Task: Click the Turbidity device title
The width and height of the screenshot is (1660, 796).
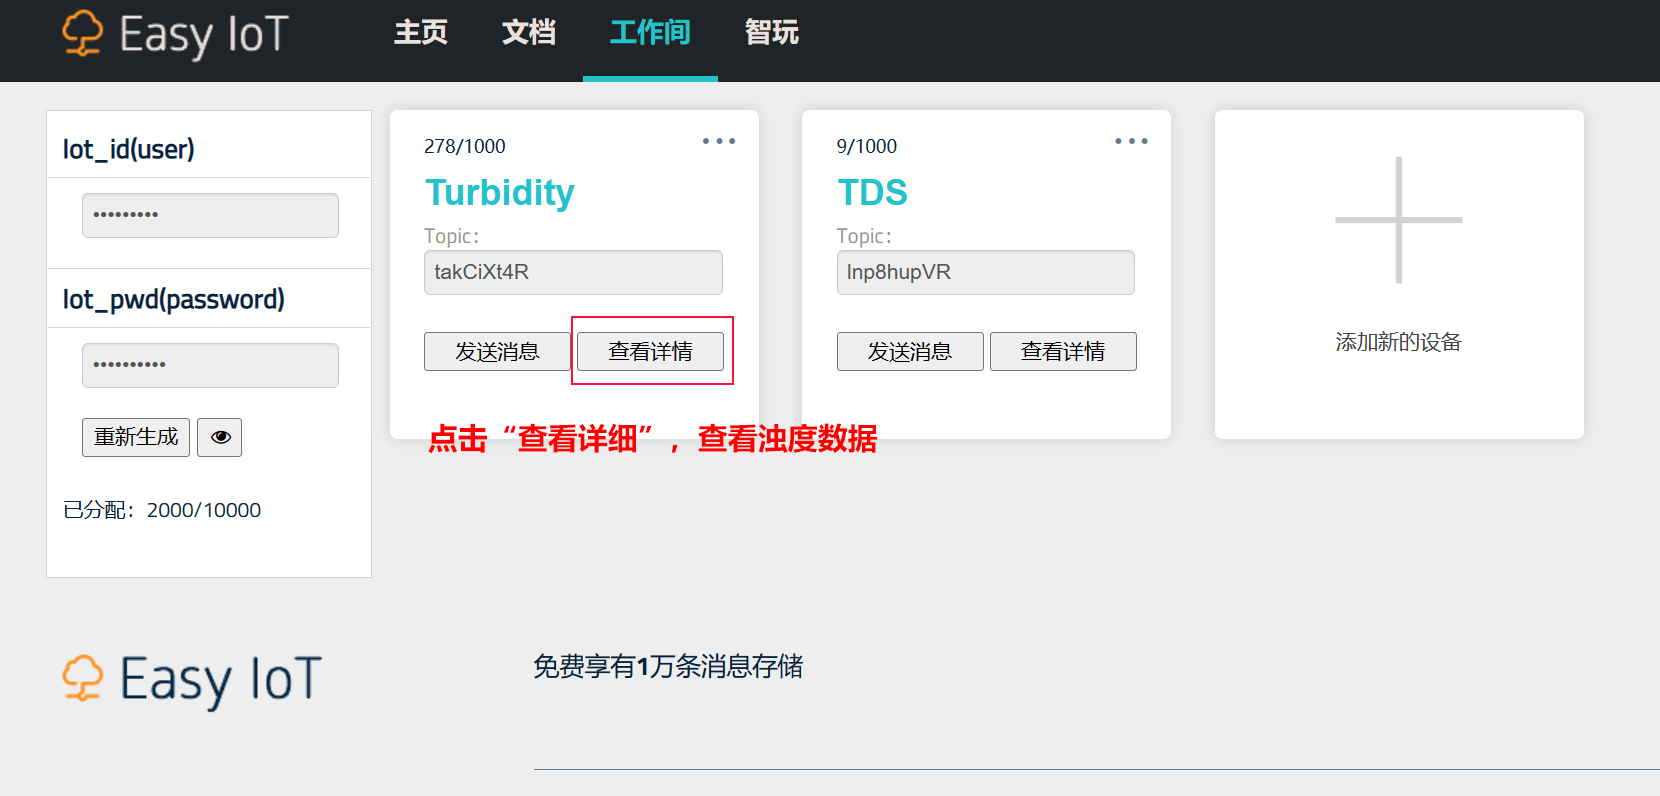Action: click(500, 192)
